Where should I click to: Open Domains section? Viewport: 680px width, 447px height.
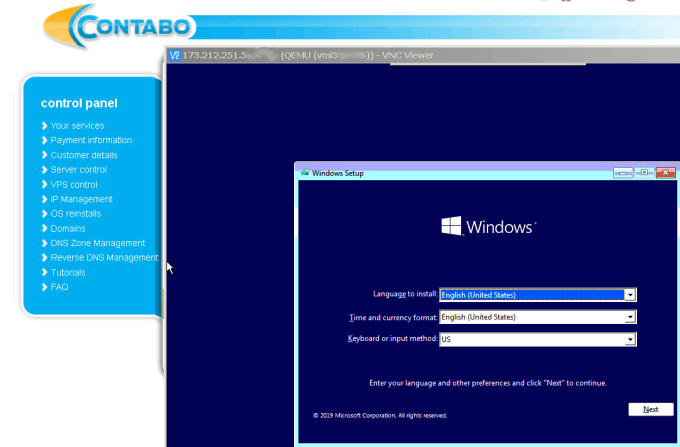(x=68, y=228)
